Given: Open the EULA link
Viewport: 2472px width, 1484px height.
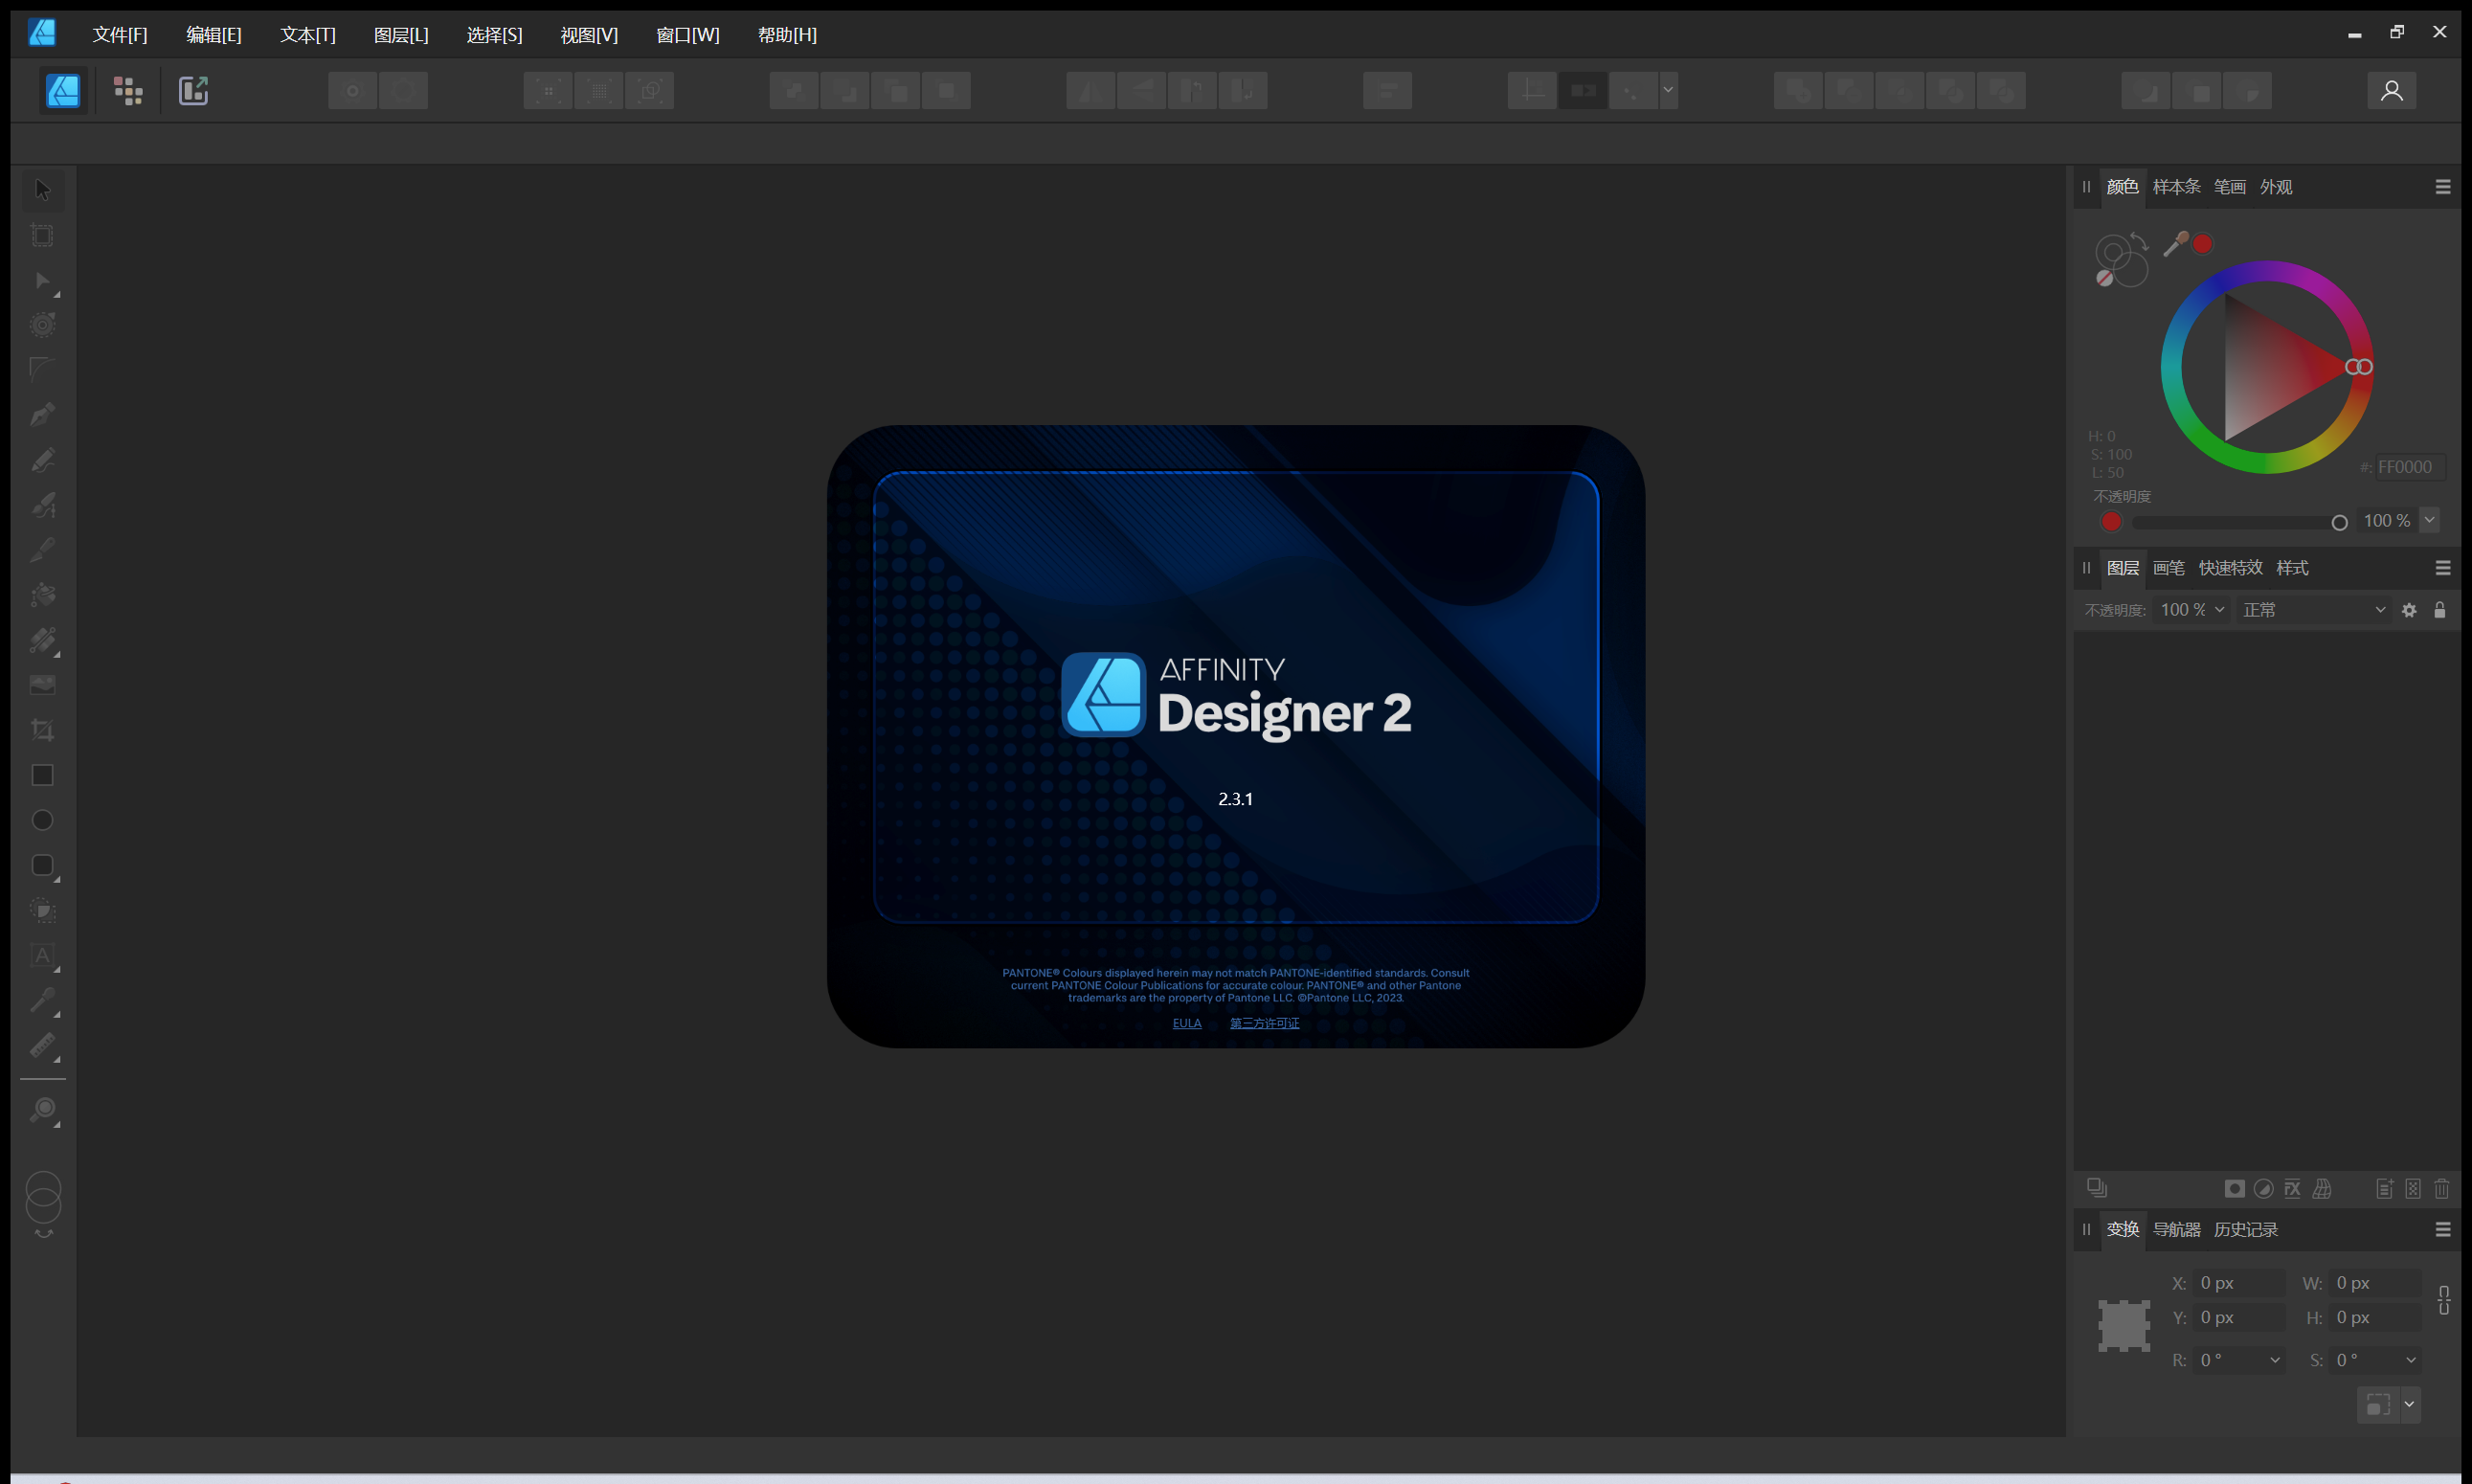Looking at the screenshot, I should 1187,1023.
